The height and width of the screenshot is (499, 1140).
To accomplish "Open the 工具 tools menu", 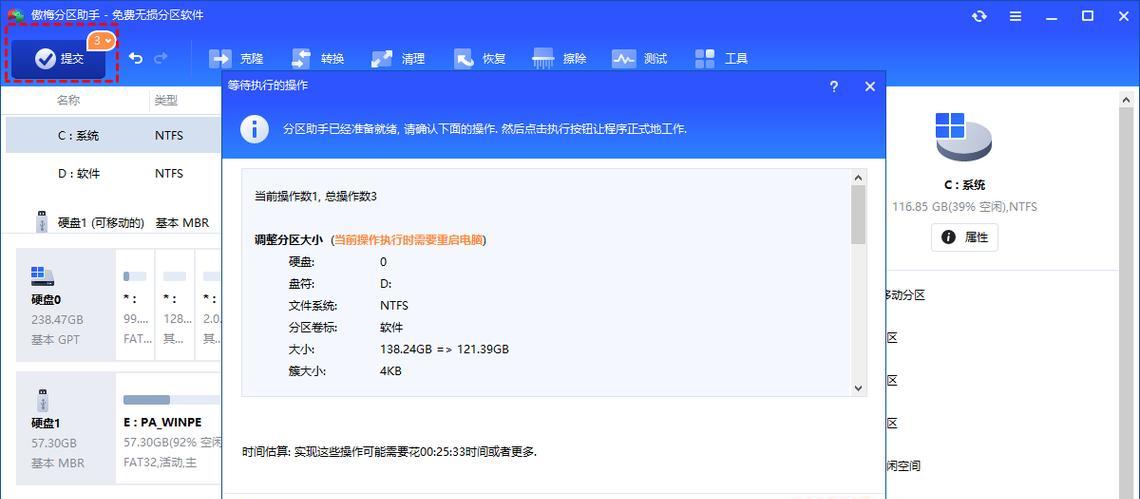I will [720, 59].
